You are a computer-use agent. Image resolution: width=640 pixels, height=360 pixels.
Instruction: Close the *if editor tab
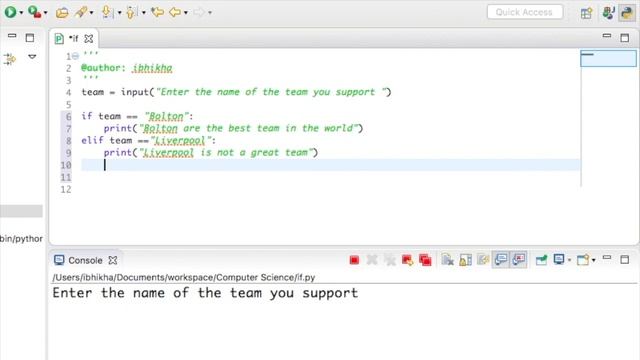(89, 39)
